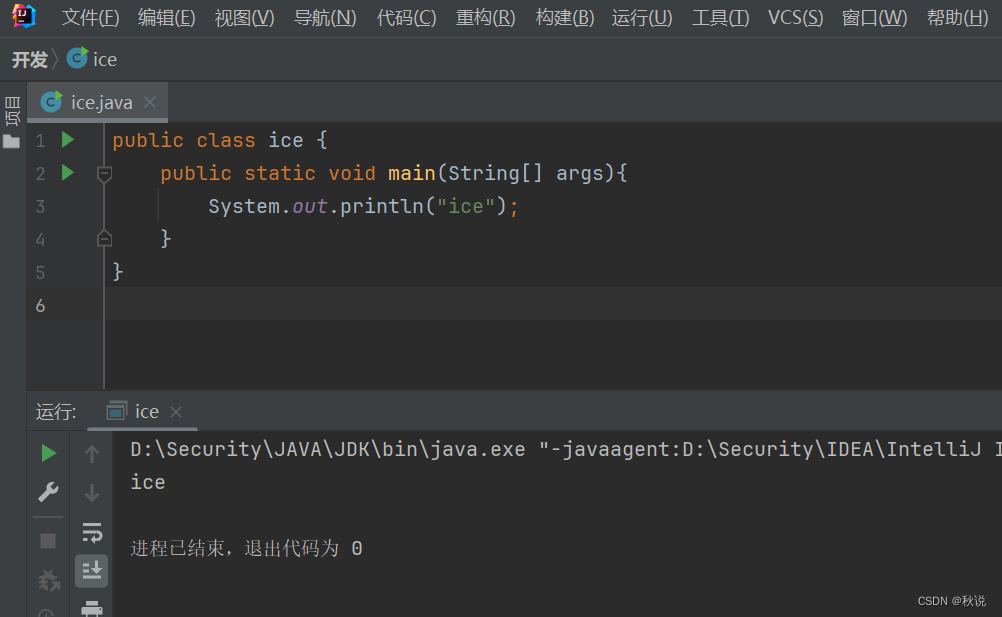Click the 开发 breadcrumb
The image size is (1002, 617).
click(29, 59)
